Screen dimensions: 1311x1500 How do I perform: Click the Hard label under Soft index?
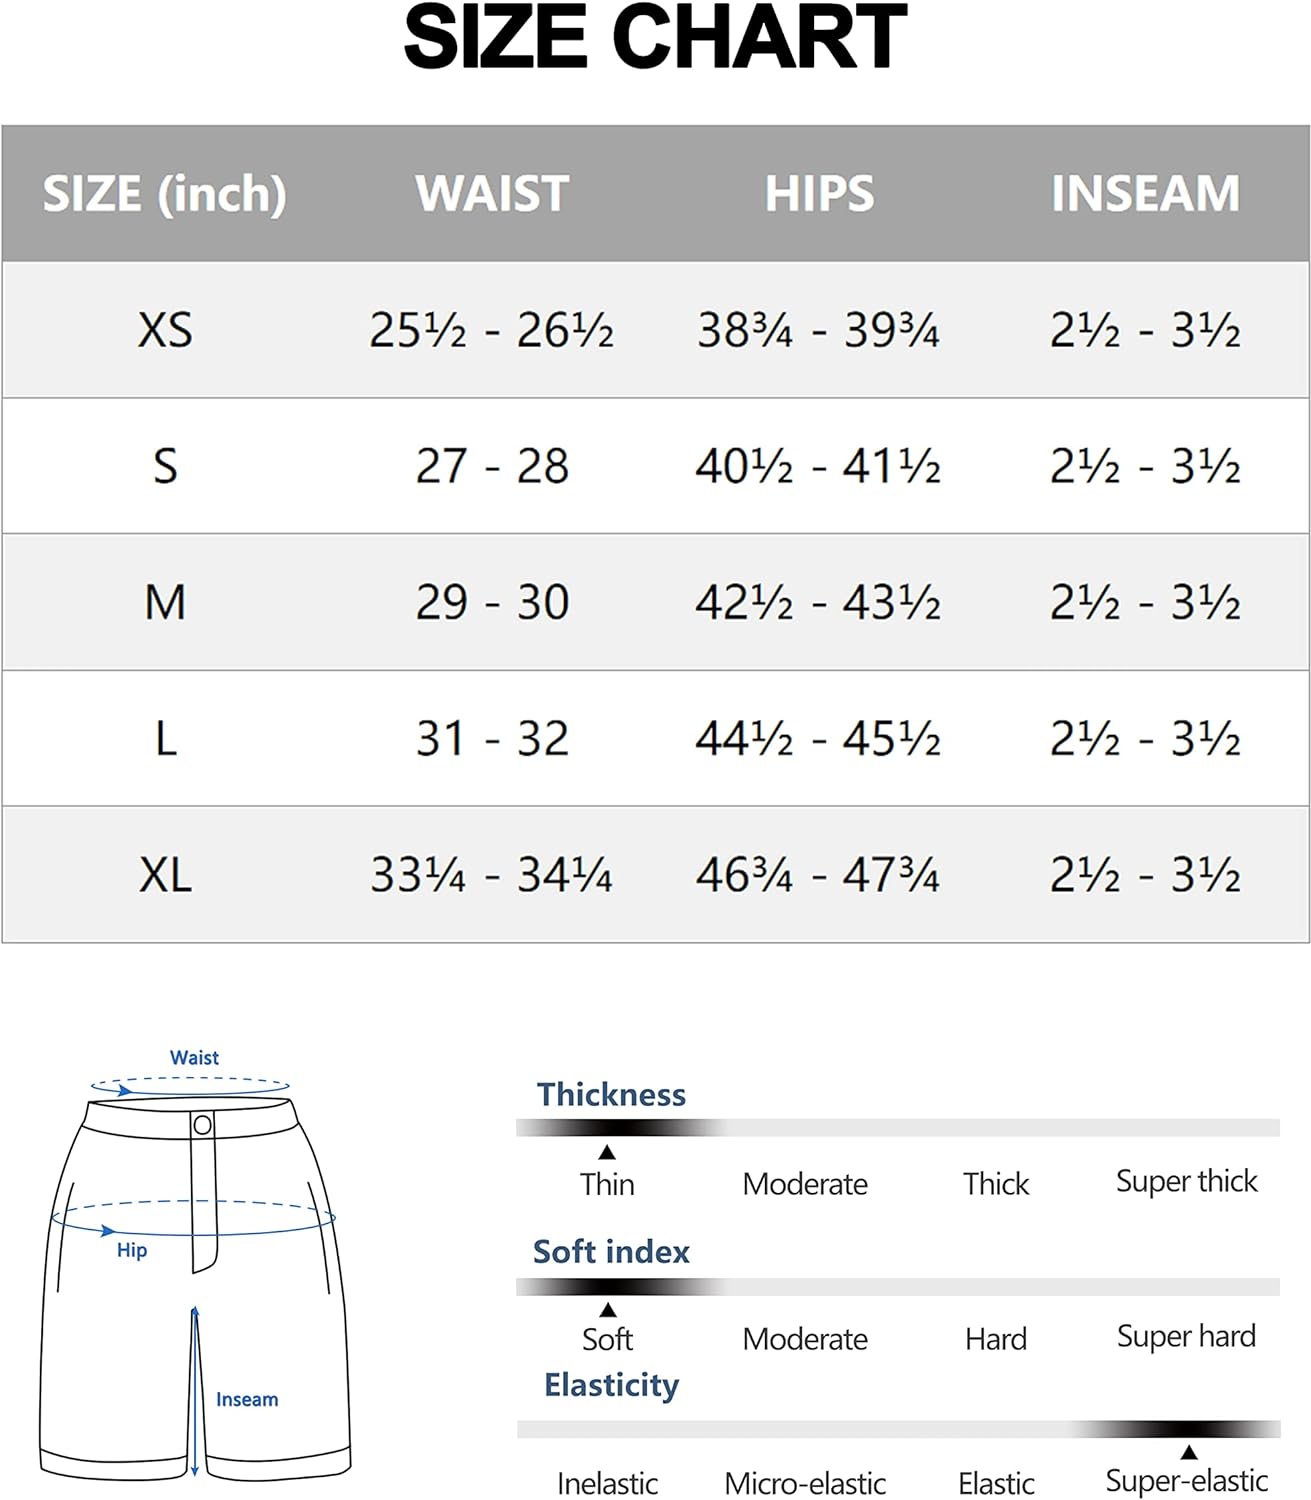[x=996, y=1339]
